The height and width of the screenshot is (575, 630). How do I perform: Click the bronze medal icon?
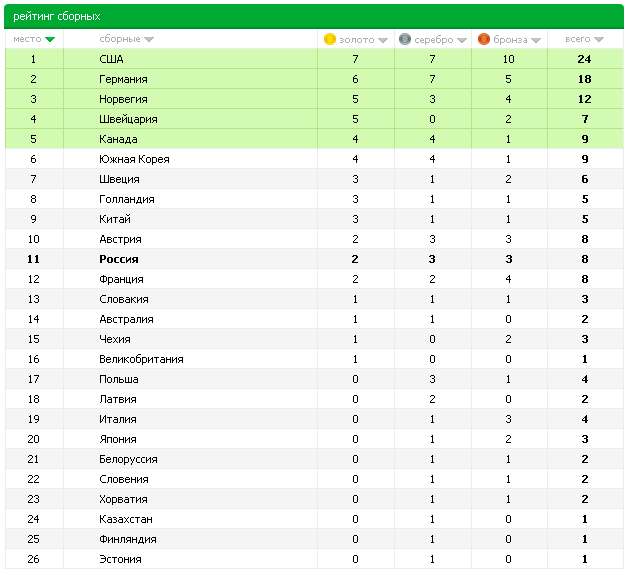click(484, 39)
